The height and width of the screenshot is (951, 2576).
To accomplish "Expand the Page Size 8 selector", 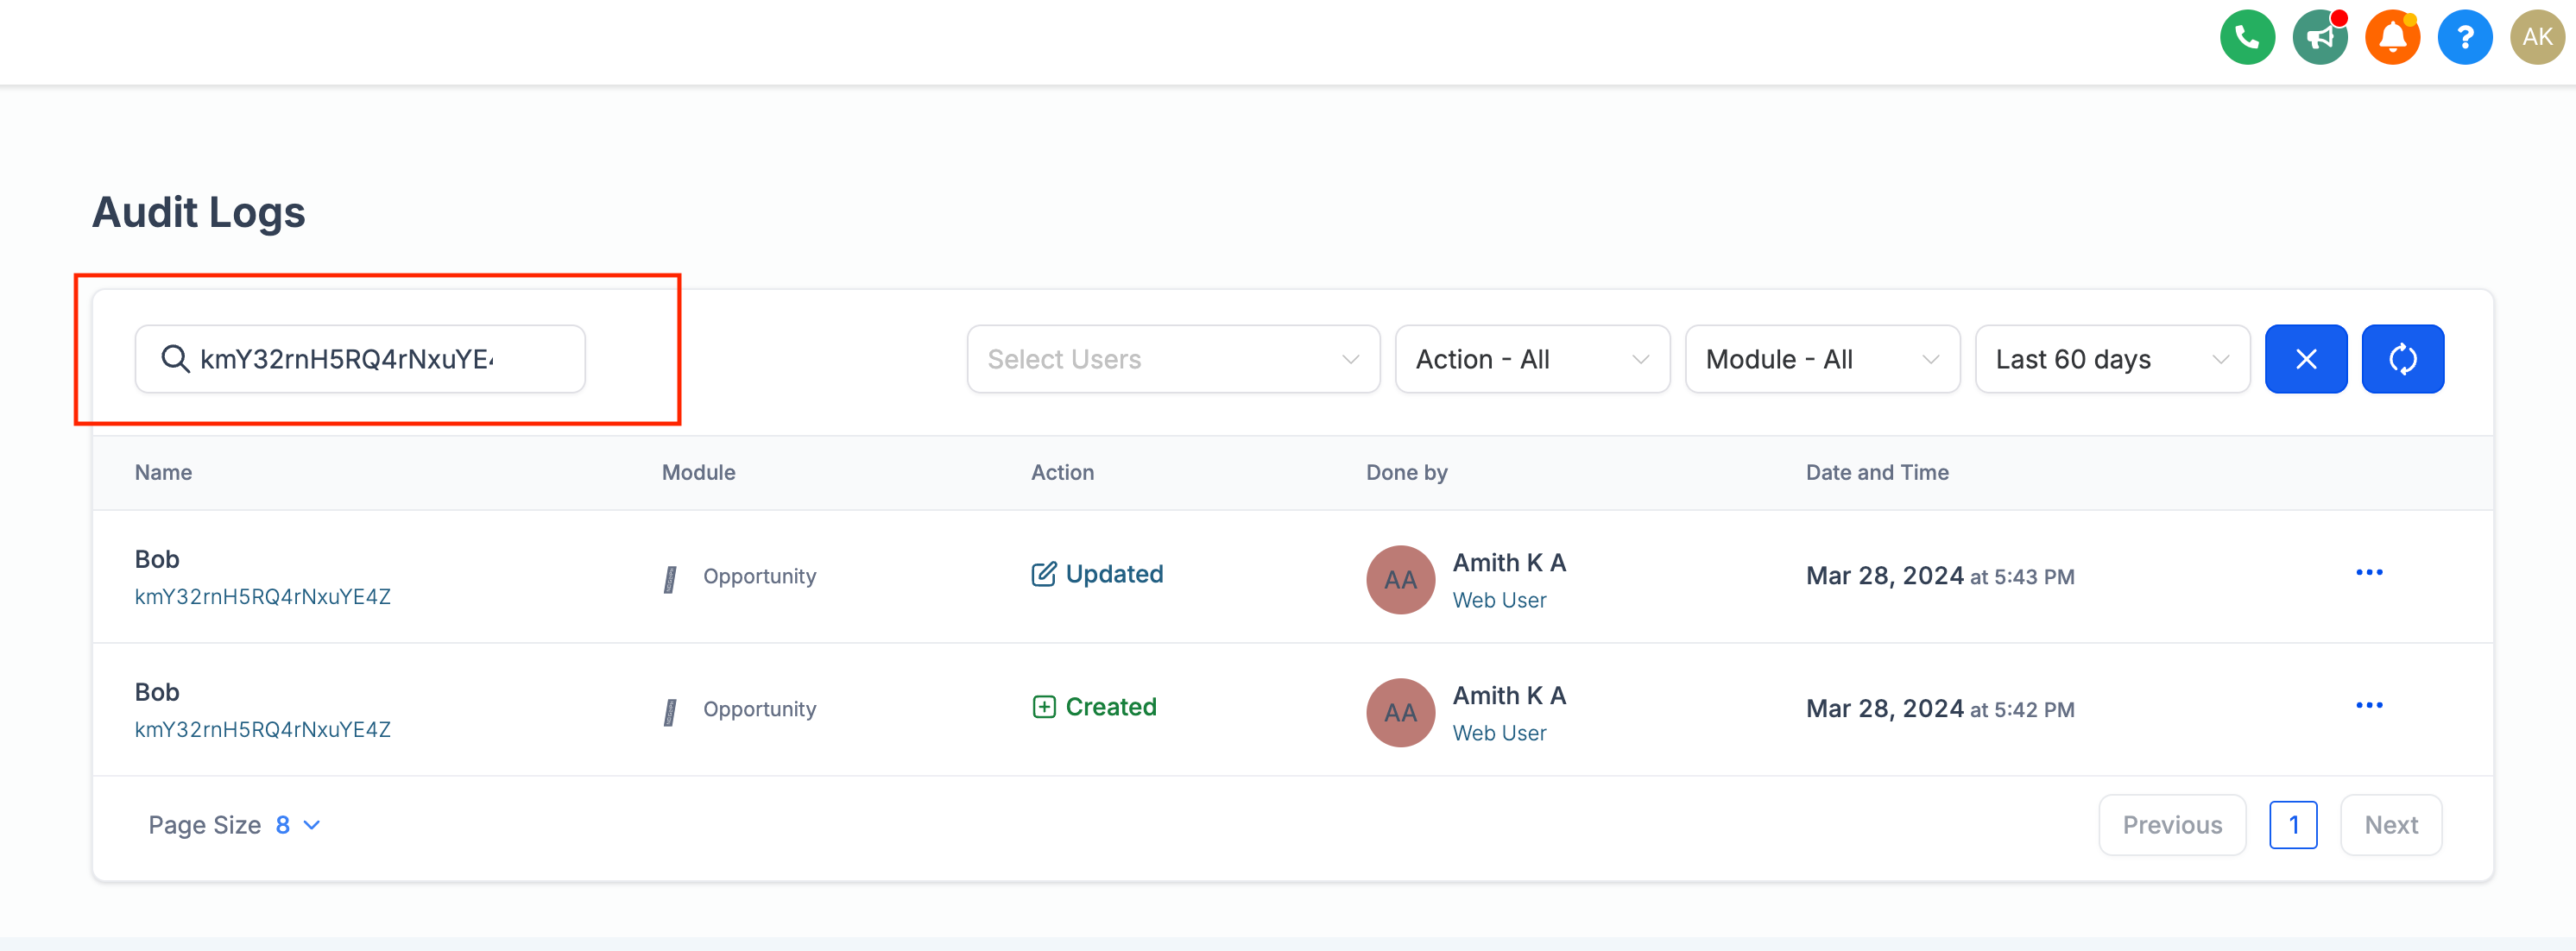I will click(x=297, y=825).
